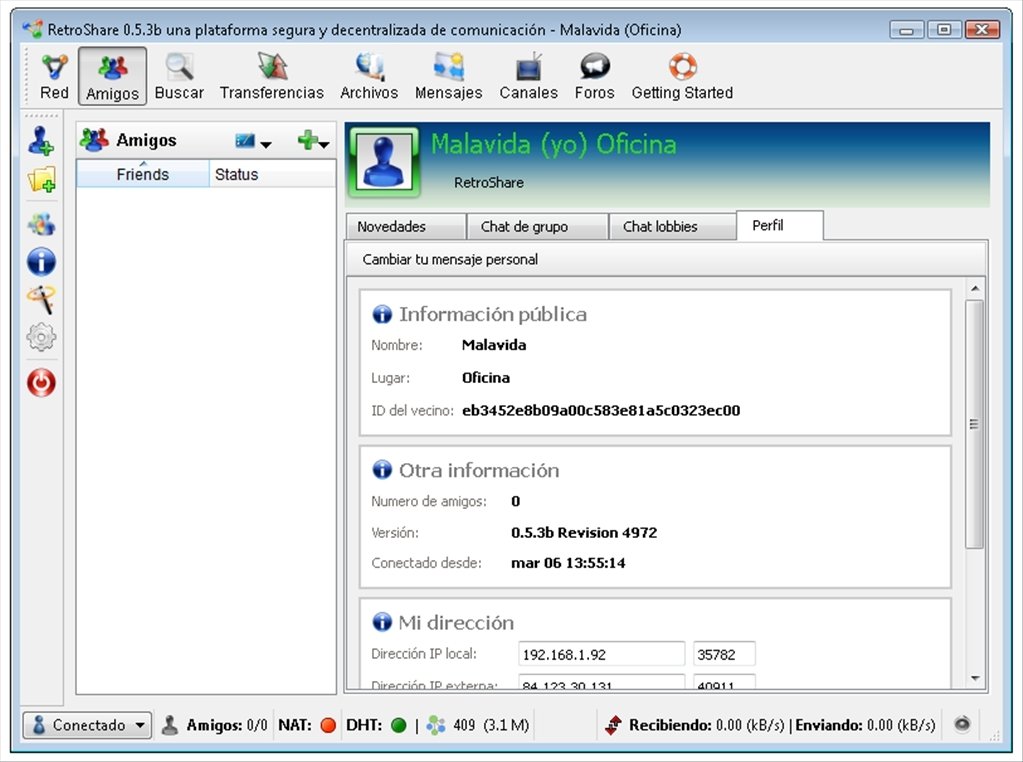The image size is (1023, 762).
Task: Click the Numero de amigos value 0
Action: click(x=515, y=501)
